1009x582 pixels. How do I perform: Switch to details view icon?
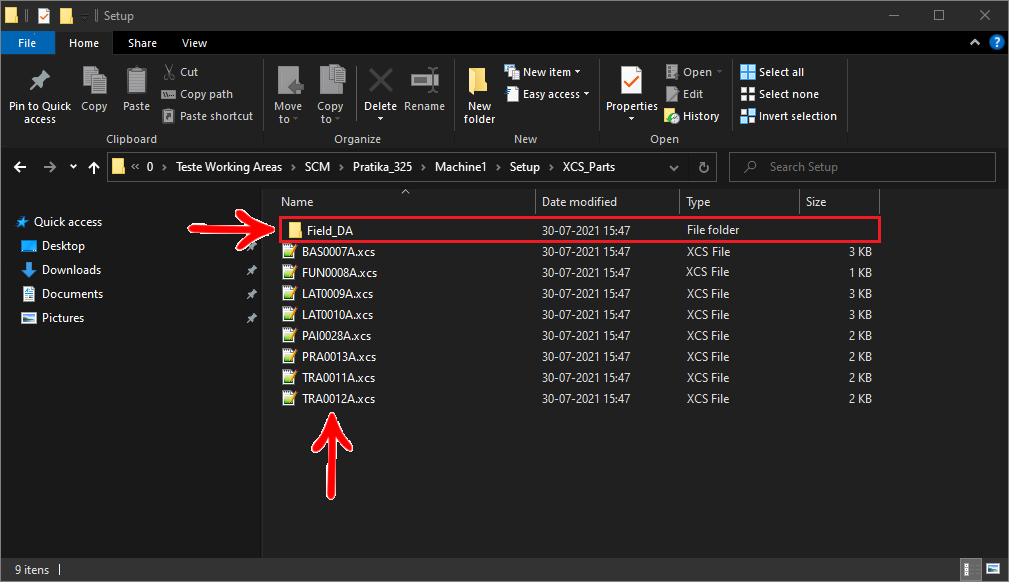coord(970,569)
